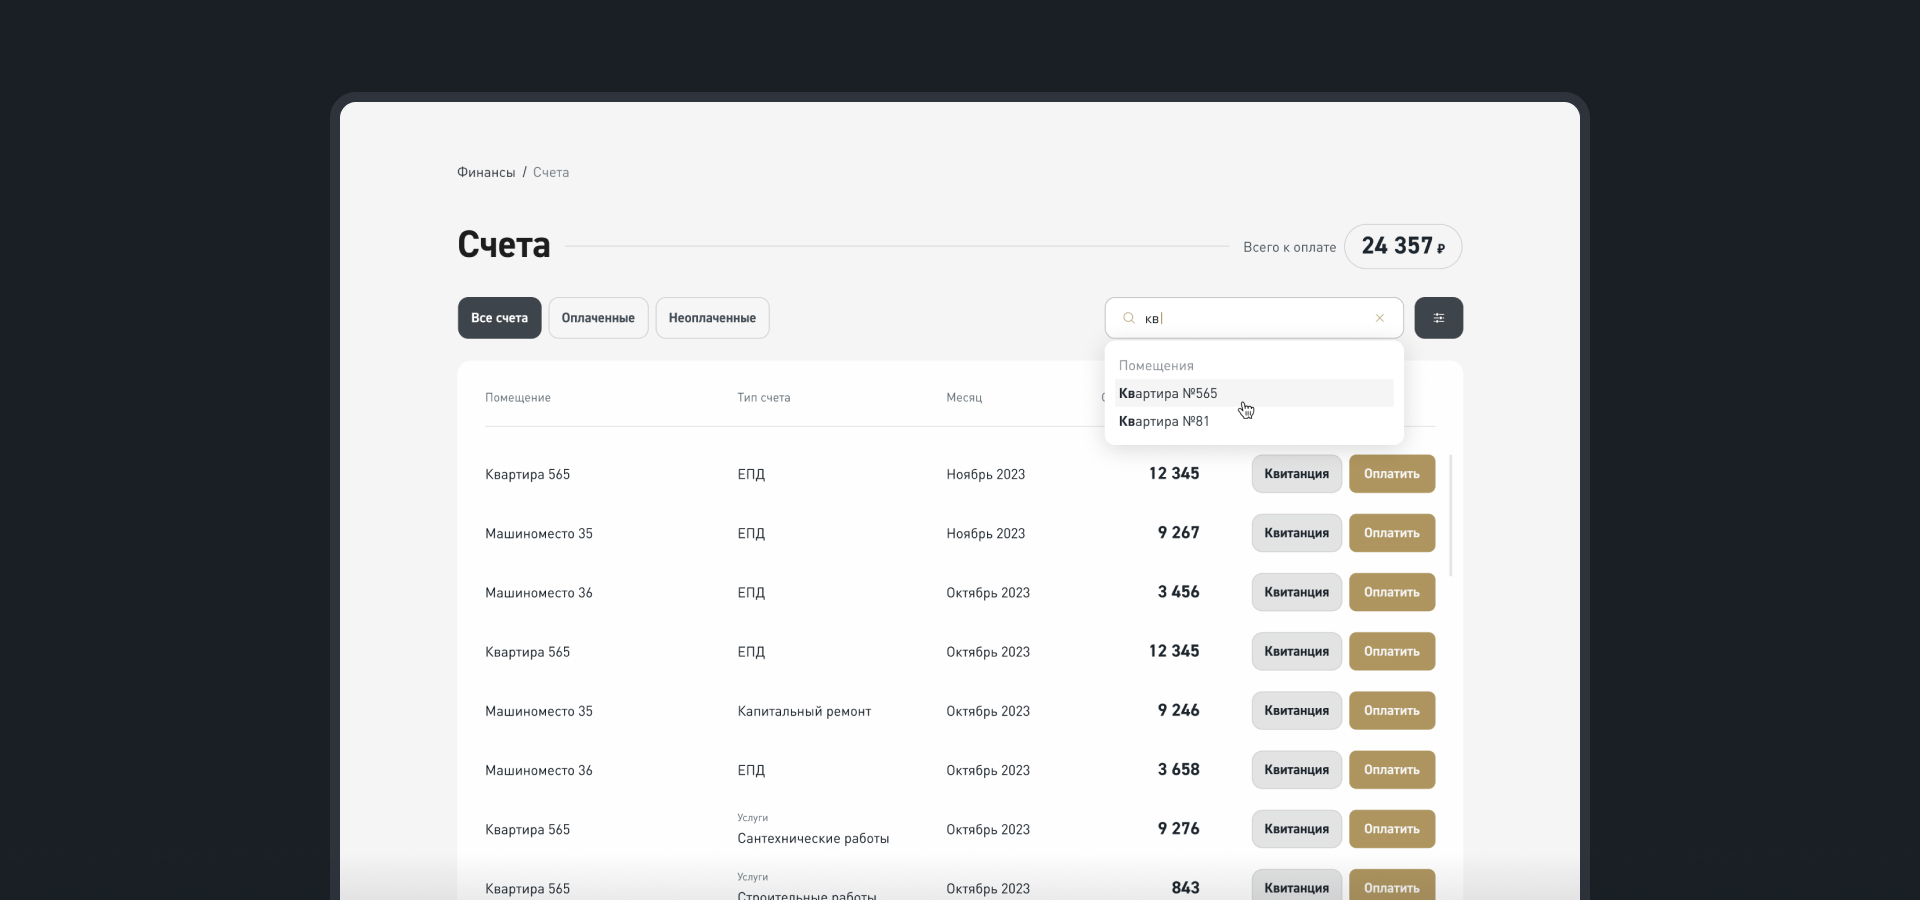Open Квитанция for the 3 658 bill

[x=1296, y=770]
